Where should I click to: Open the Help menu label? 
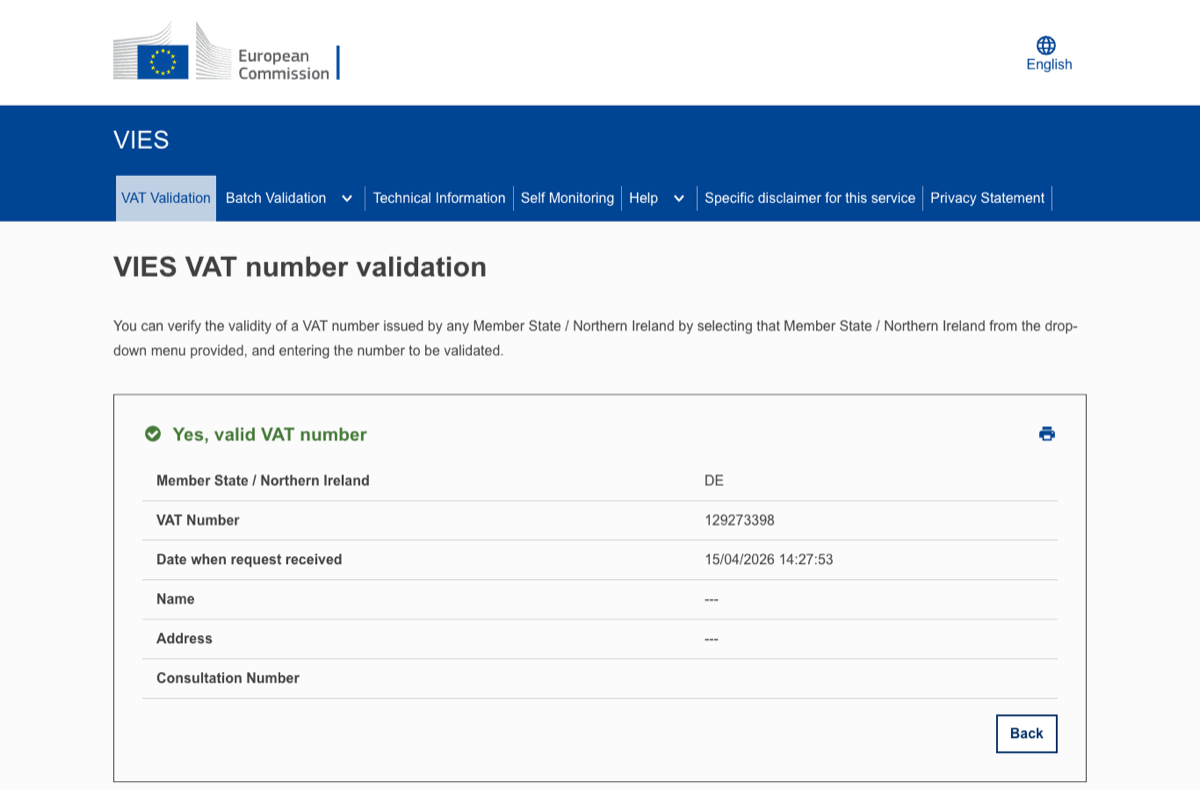pyautogui.click(x=643, y=198)
